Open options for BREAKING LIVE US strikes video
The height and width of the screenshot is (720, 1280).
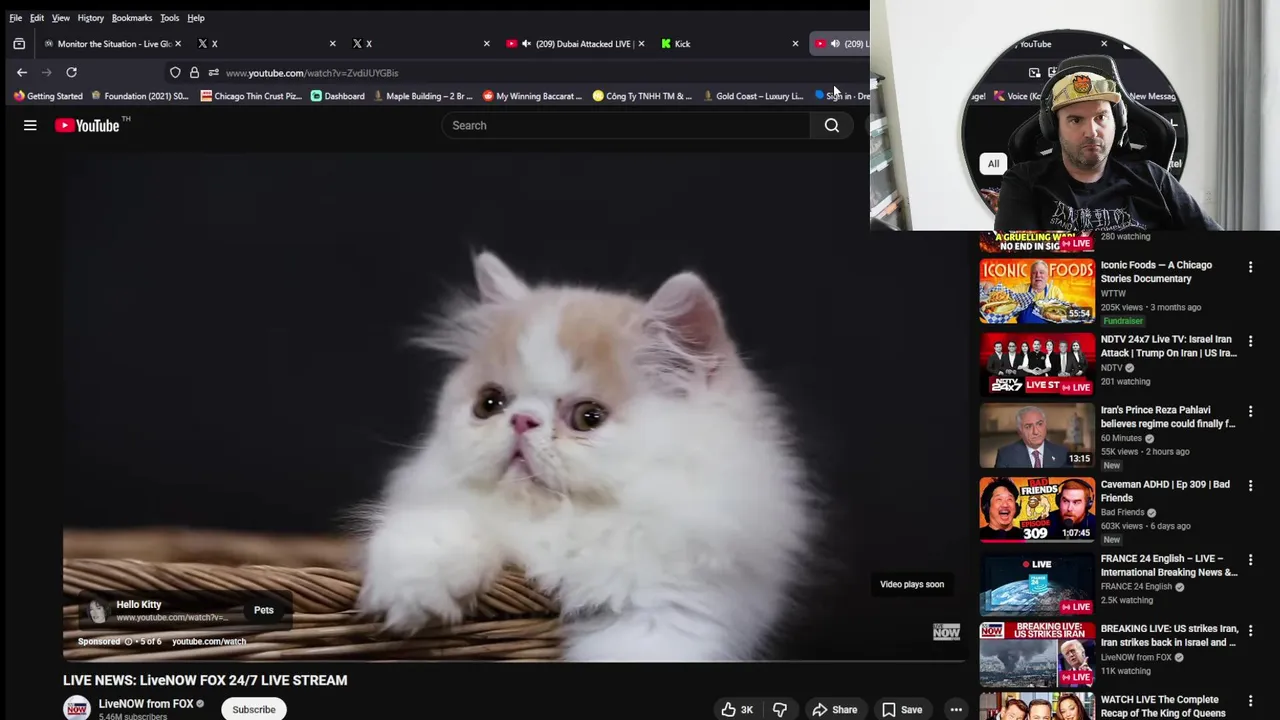(1250, 630)
